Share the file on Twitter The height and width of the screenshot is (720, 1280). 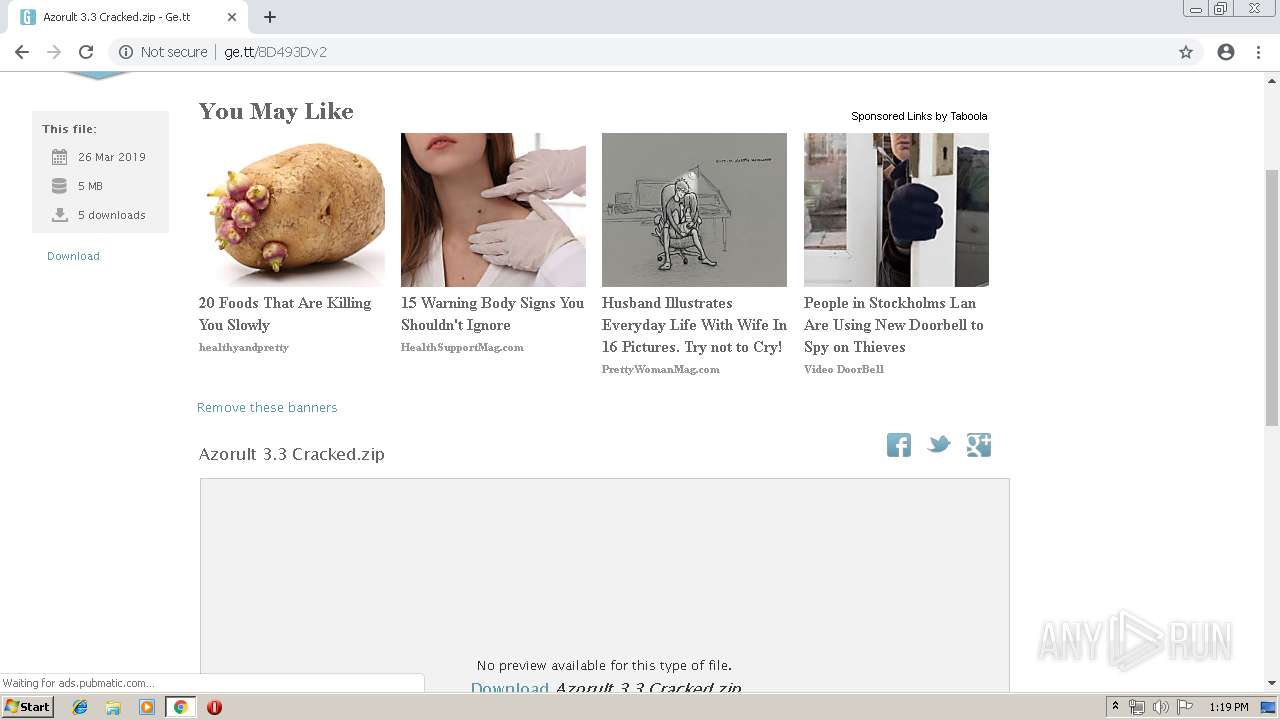(939, 445)
